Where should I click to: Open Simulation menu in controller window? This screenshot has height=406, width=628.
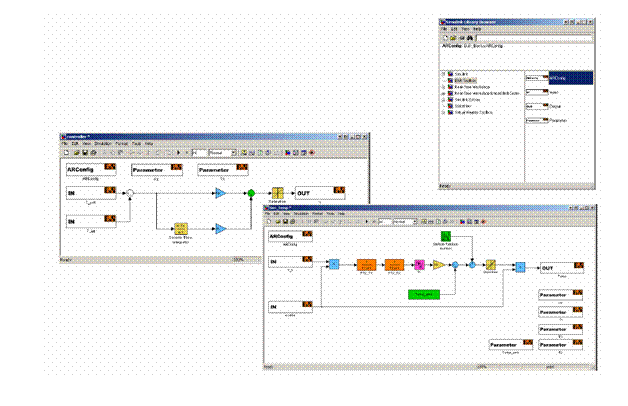103,143
